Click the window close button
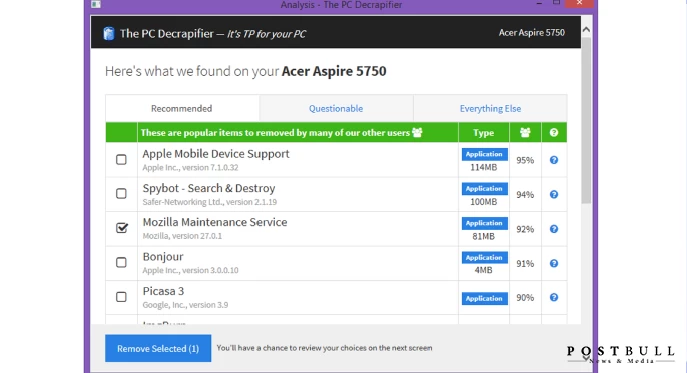This screenshot has height=373, width=687. click(579, 4)
